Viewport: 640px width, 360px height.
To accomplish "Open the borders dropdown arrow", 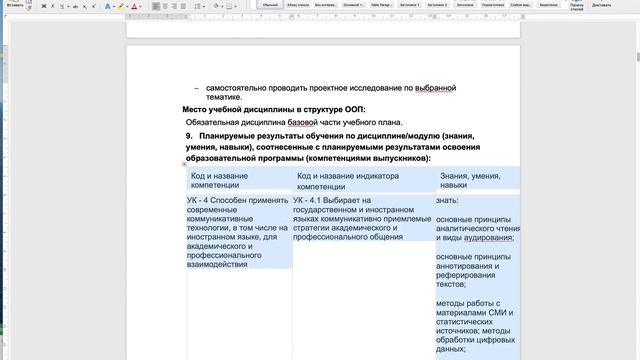I will (235, 7).
